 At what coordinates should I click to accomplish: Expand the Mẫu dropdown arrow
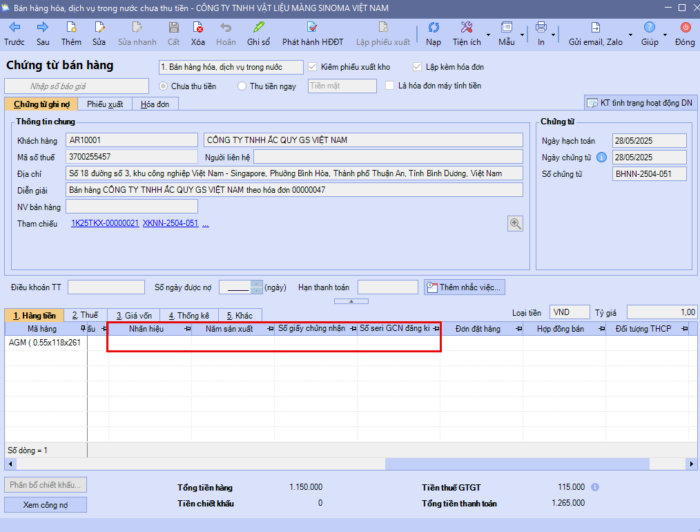(x=522, y=35)
